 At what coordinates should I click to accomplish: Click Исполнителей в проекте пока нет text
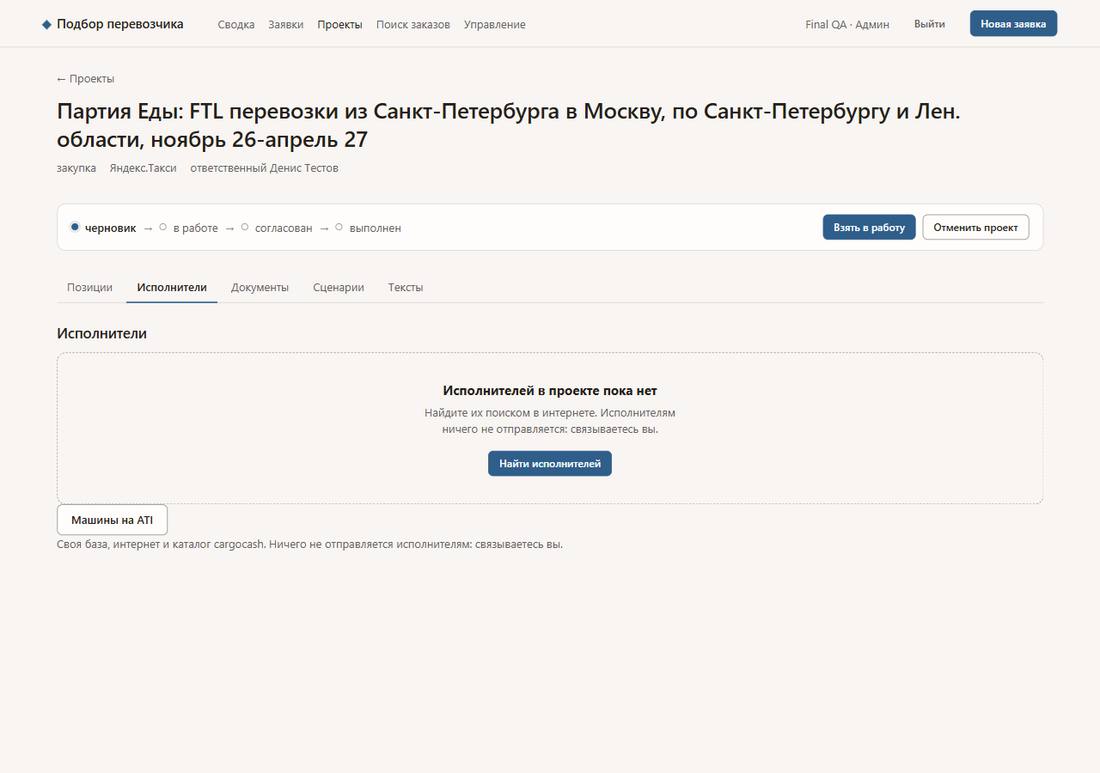tap(550, 391)
